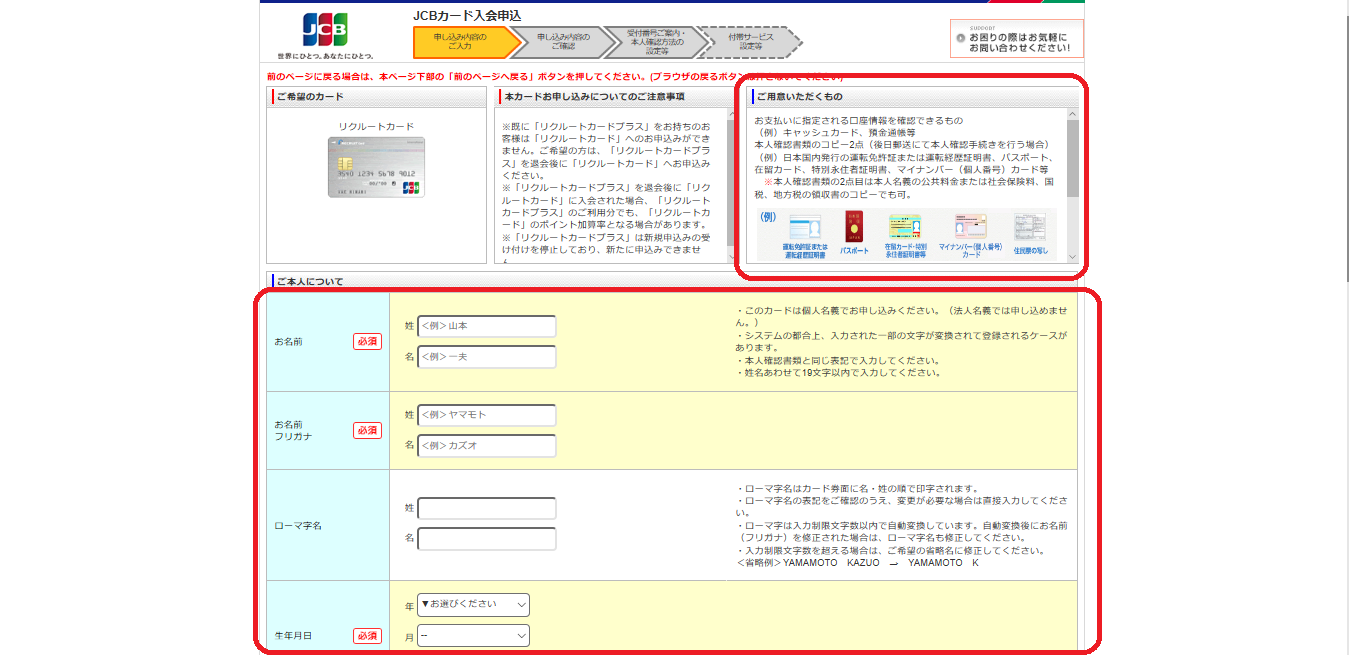This screenshot has height=655, width=1349.
Task: Open the 月 birth month dropdown
Action: [x=473, y=635]
